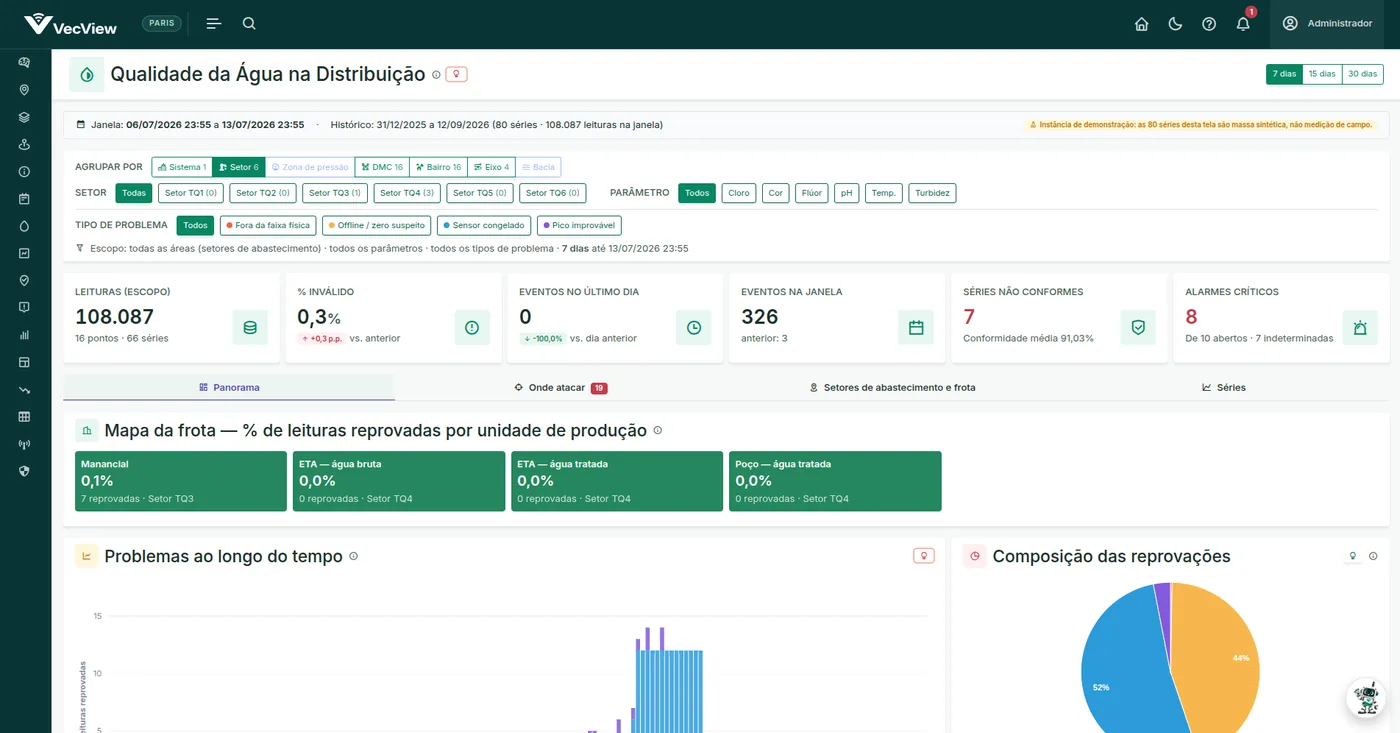Click the PARIS instance badge
Image resolution: width=1400 pixels, height=733 pixels.
coord(162,23)
